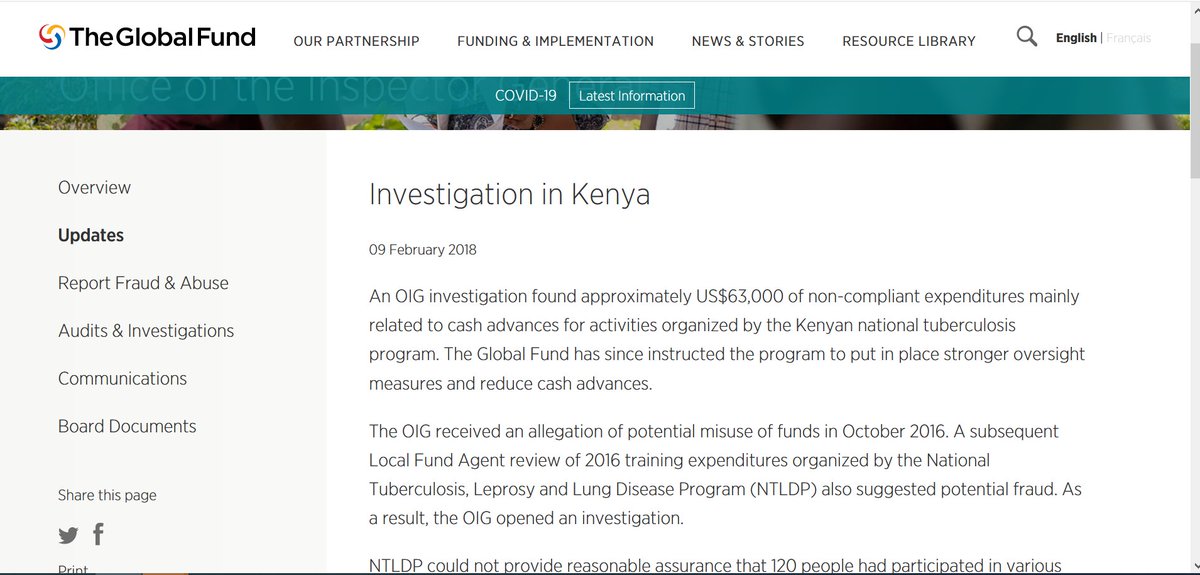This screenshot has height=575, width=1200.
Task: Open the Our Partnership menu
Action: 356,41
